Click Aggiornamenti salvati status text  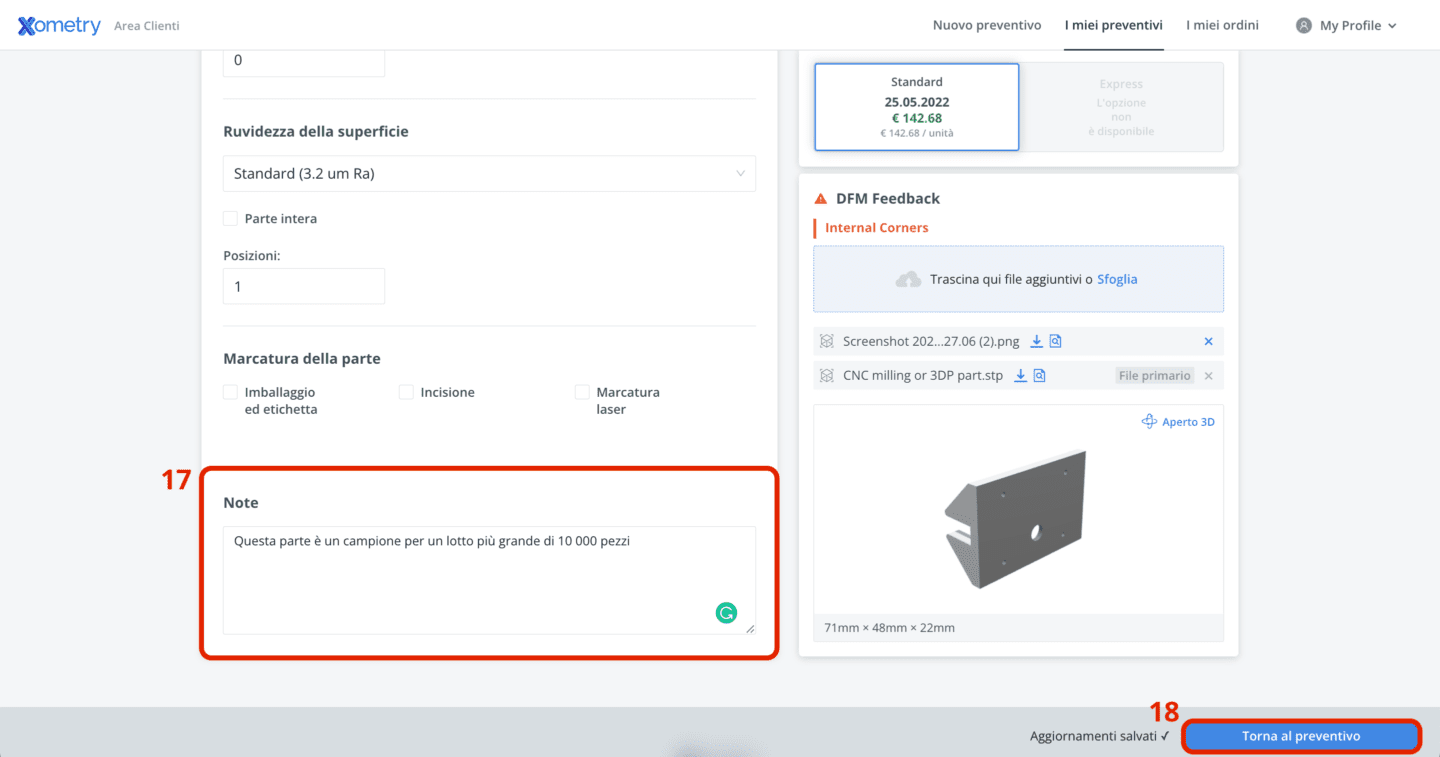[x=1100, y=736]
